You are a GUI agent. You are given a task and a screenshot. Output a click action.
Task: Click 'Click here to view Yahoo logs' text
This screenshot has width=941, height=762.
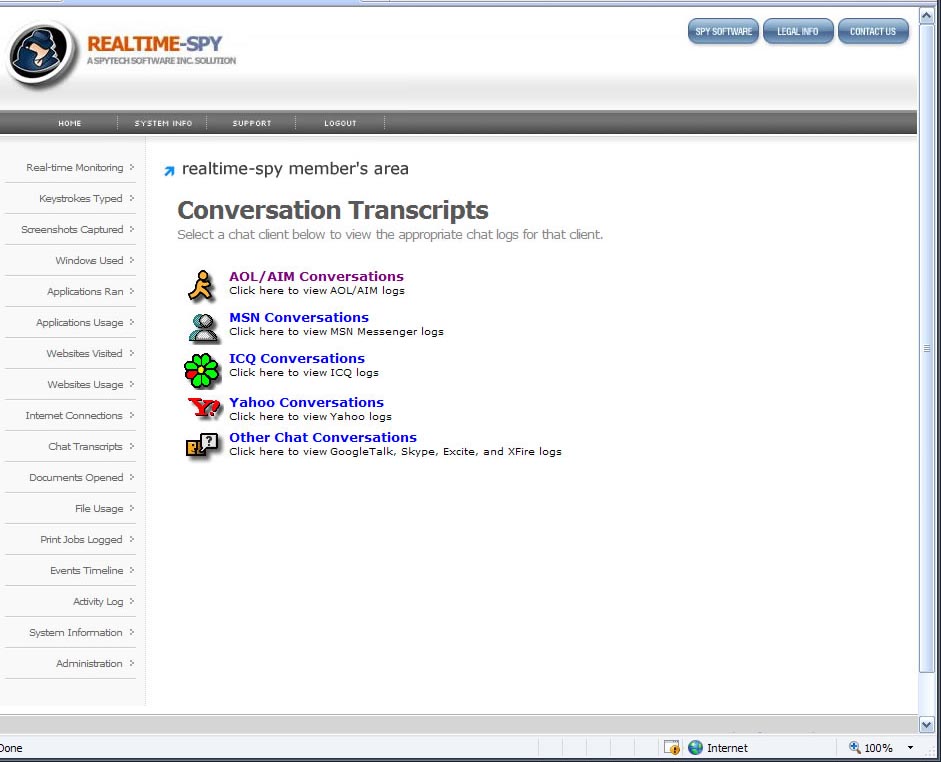pyautogui.click(x=310, y=416)
